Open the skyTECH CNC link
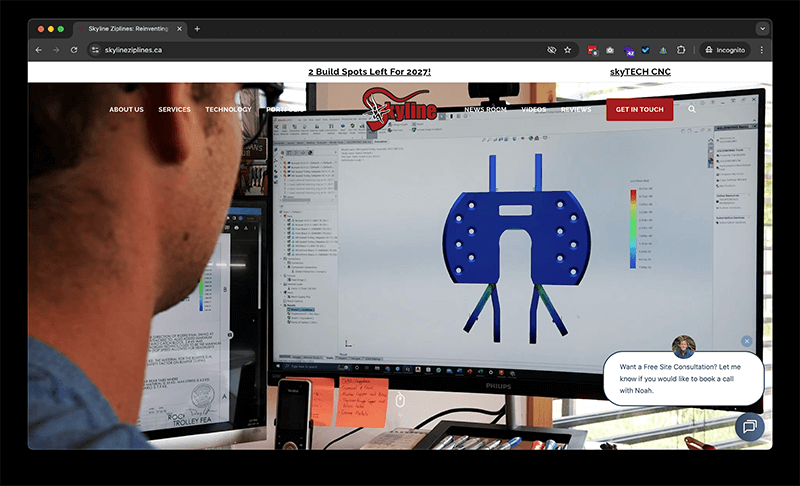This screenshot has height=486, width=800. click(640, 72)
